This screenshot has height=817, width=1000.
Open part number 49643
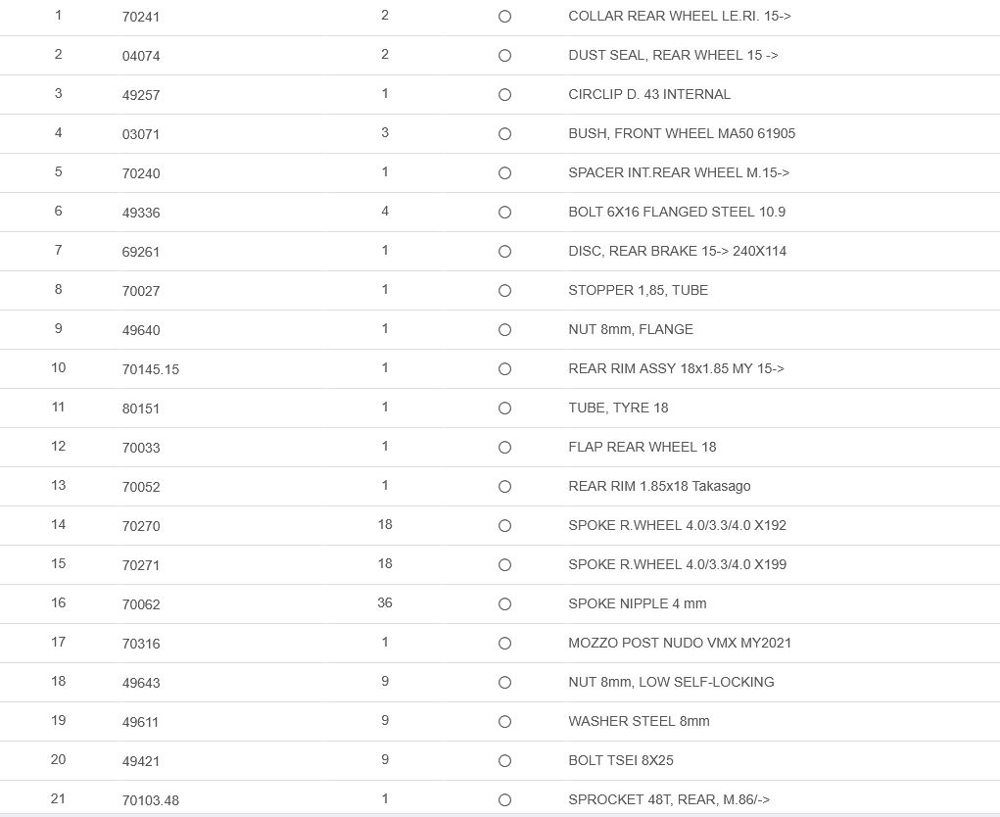coord(141,683)
